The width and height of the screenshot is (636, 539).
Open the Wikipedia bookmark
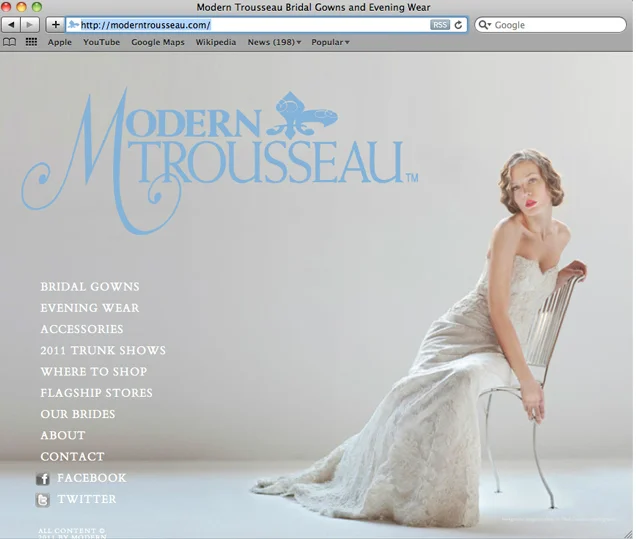pyautogui.click(x=216, y=42)
